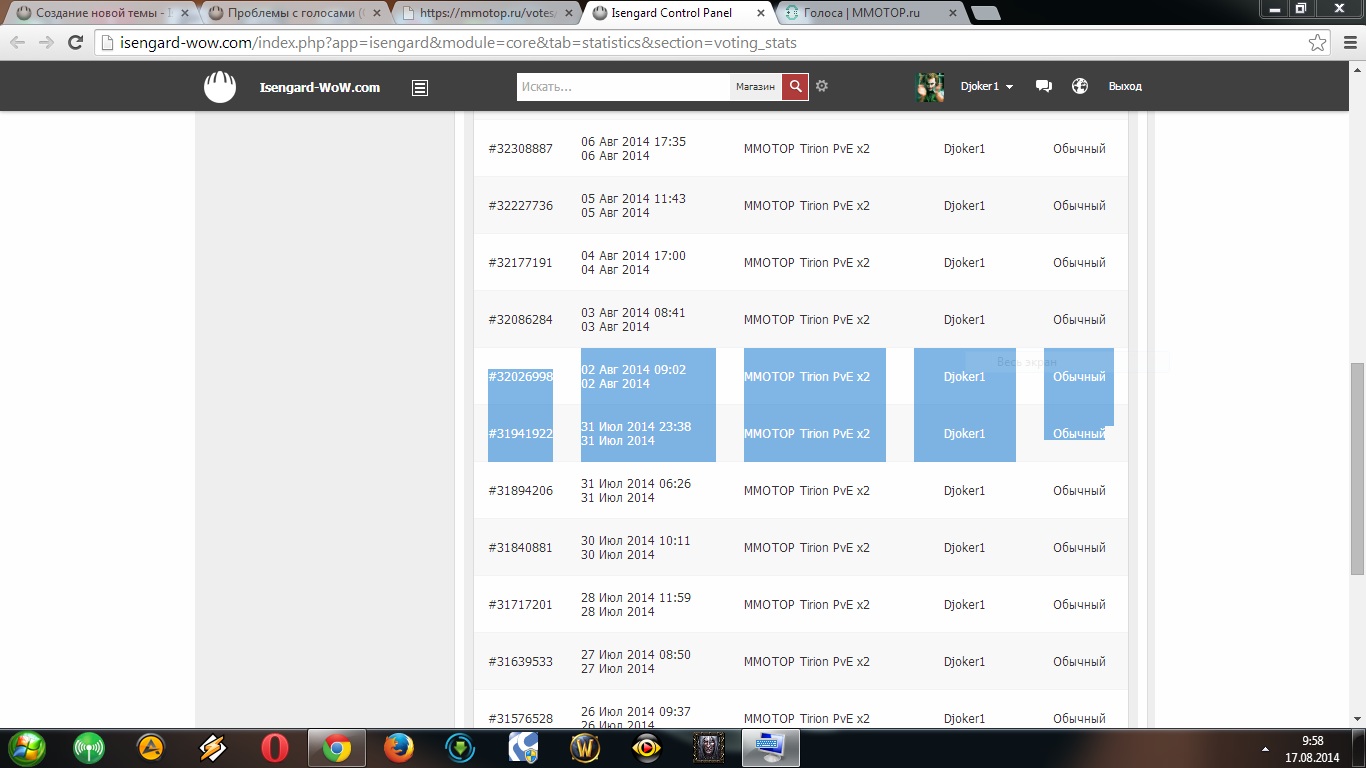Open the messages speech bubble icon
The width and height of the screenshot is (1366, 768).
(x=1044, y=87)
